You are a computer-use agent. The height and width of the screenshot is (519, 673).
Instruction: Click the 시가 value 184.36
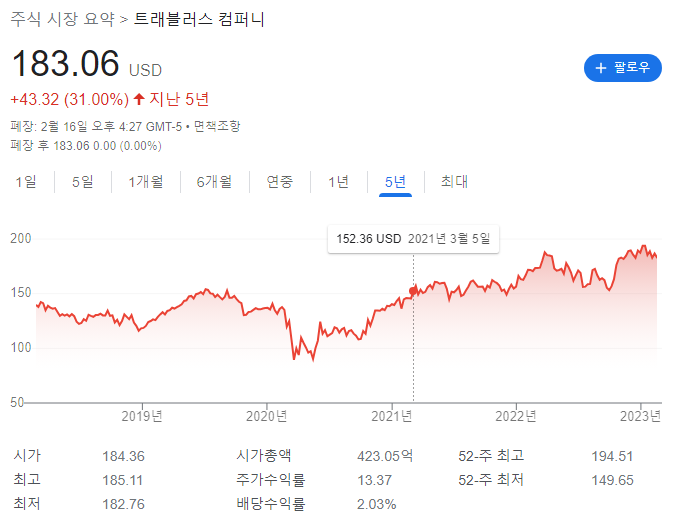point(124,456)
